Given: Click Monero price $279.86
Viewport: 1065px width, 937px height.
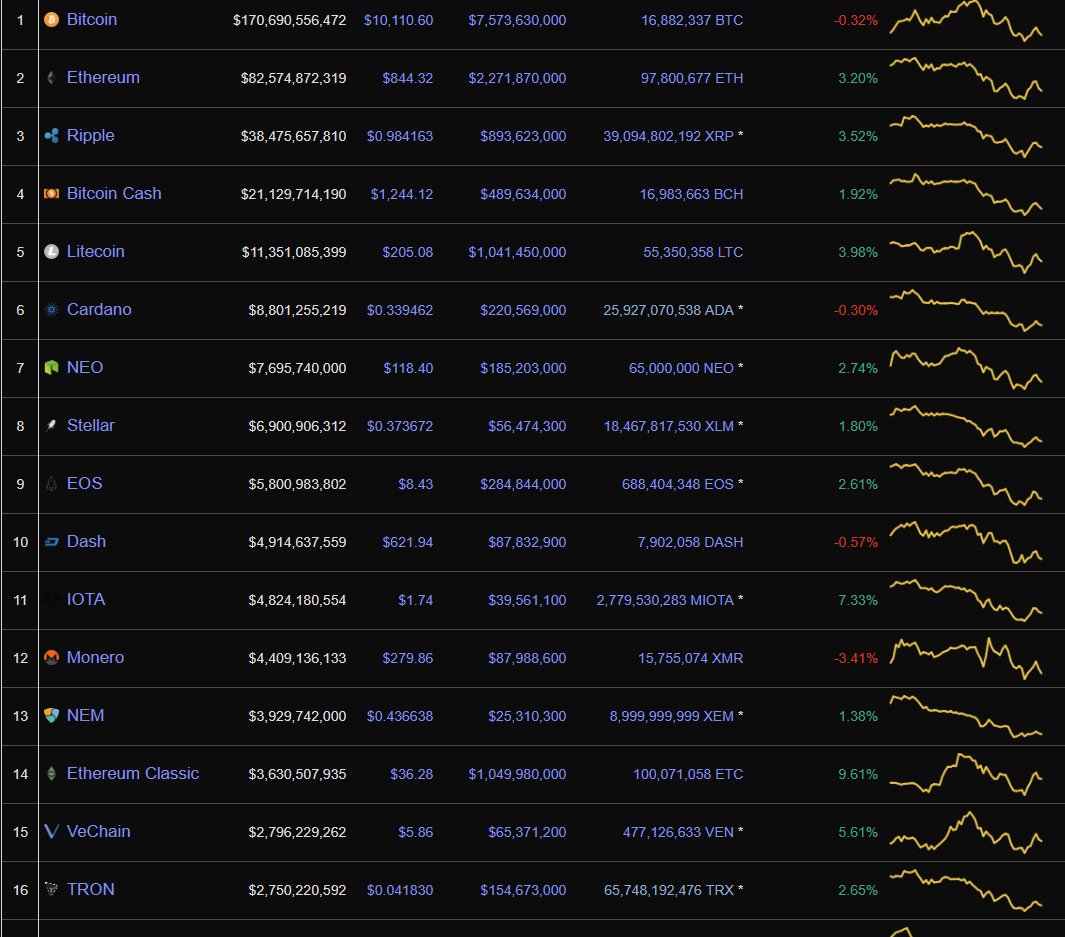Looking at the screenshot, I should click(x=408, y=658).
